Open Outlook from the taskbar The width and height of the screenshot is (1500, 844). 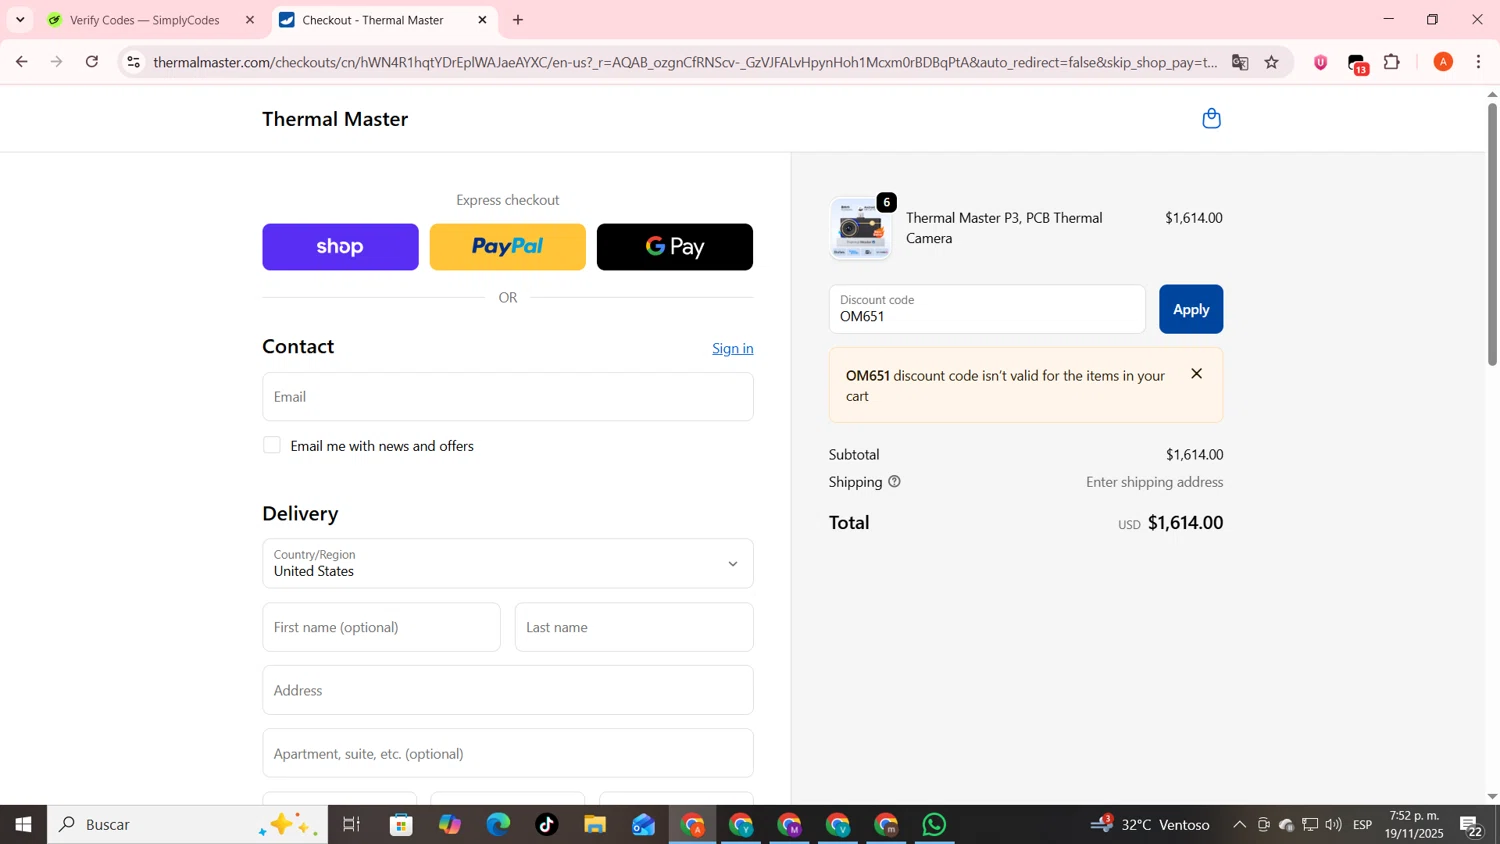click(643, 825)
